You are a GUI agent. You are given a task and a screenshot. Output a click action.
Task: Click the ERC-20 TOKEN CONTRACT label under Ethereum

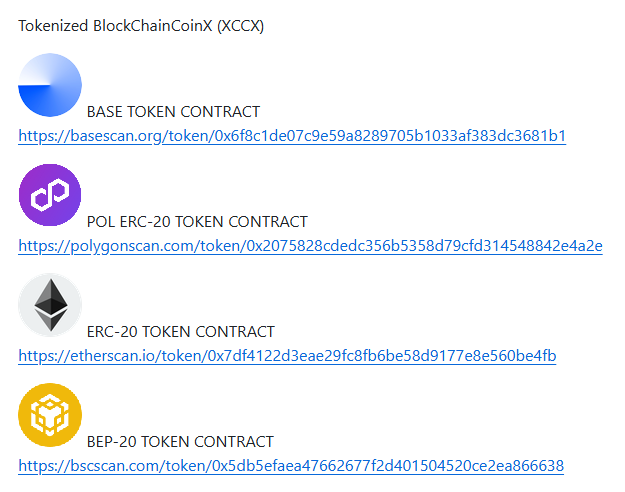pyautogui.click(x=180, y=332)
